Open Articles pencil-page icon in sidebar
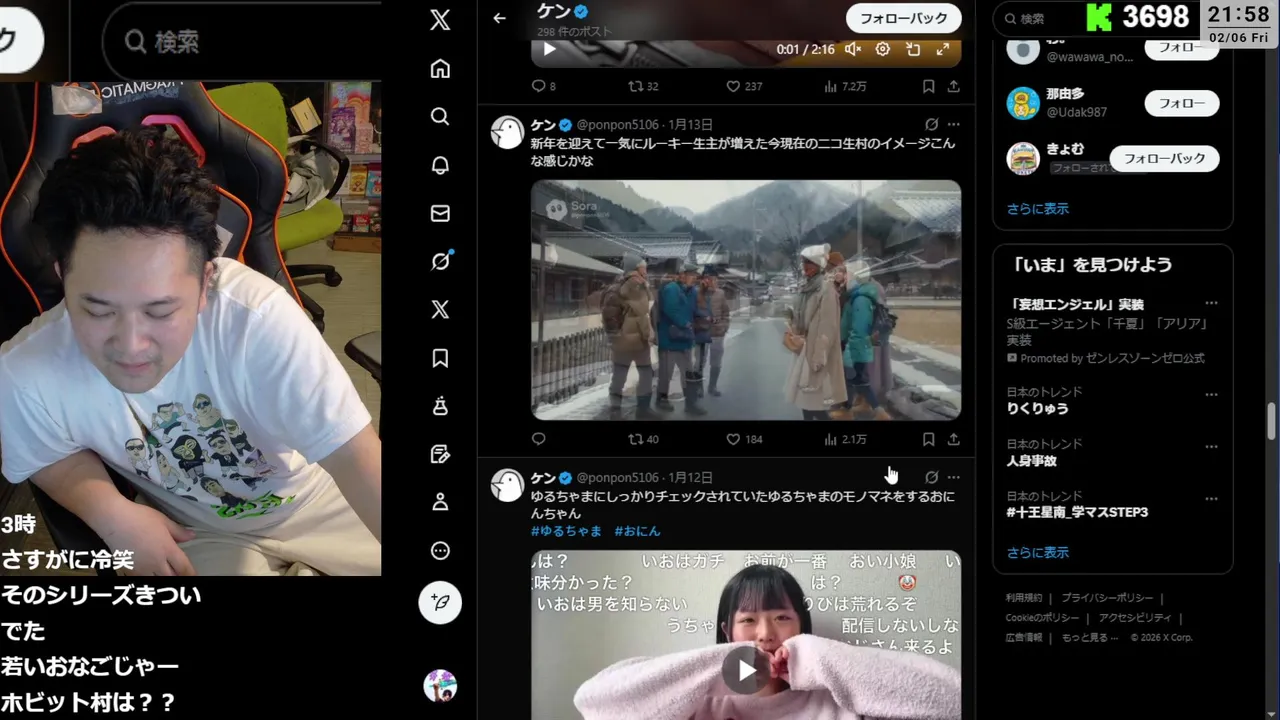The width and height of the screenshot is (1280, 720). (440, 454)
